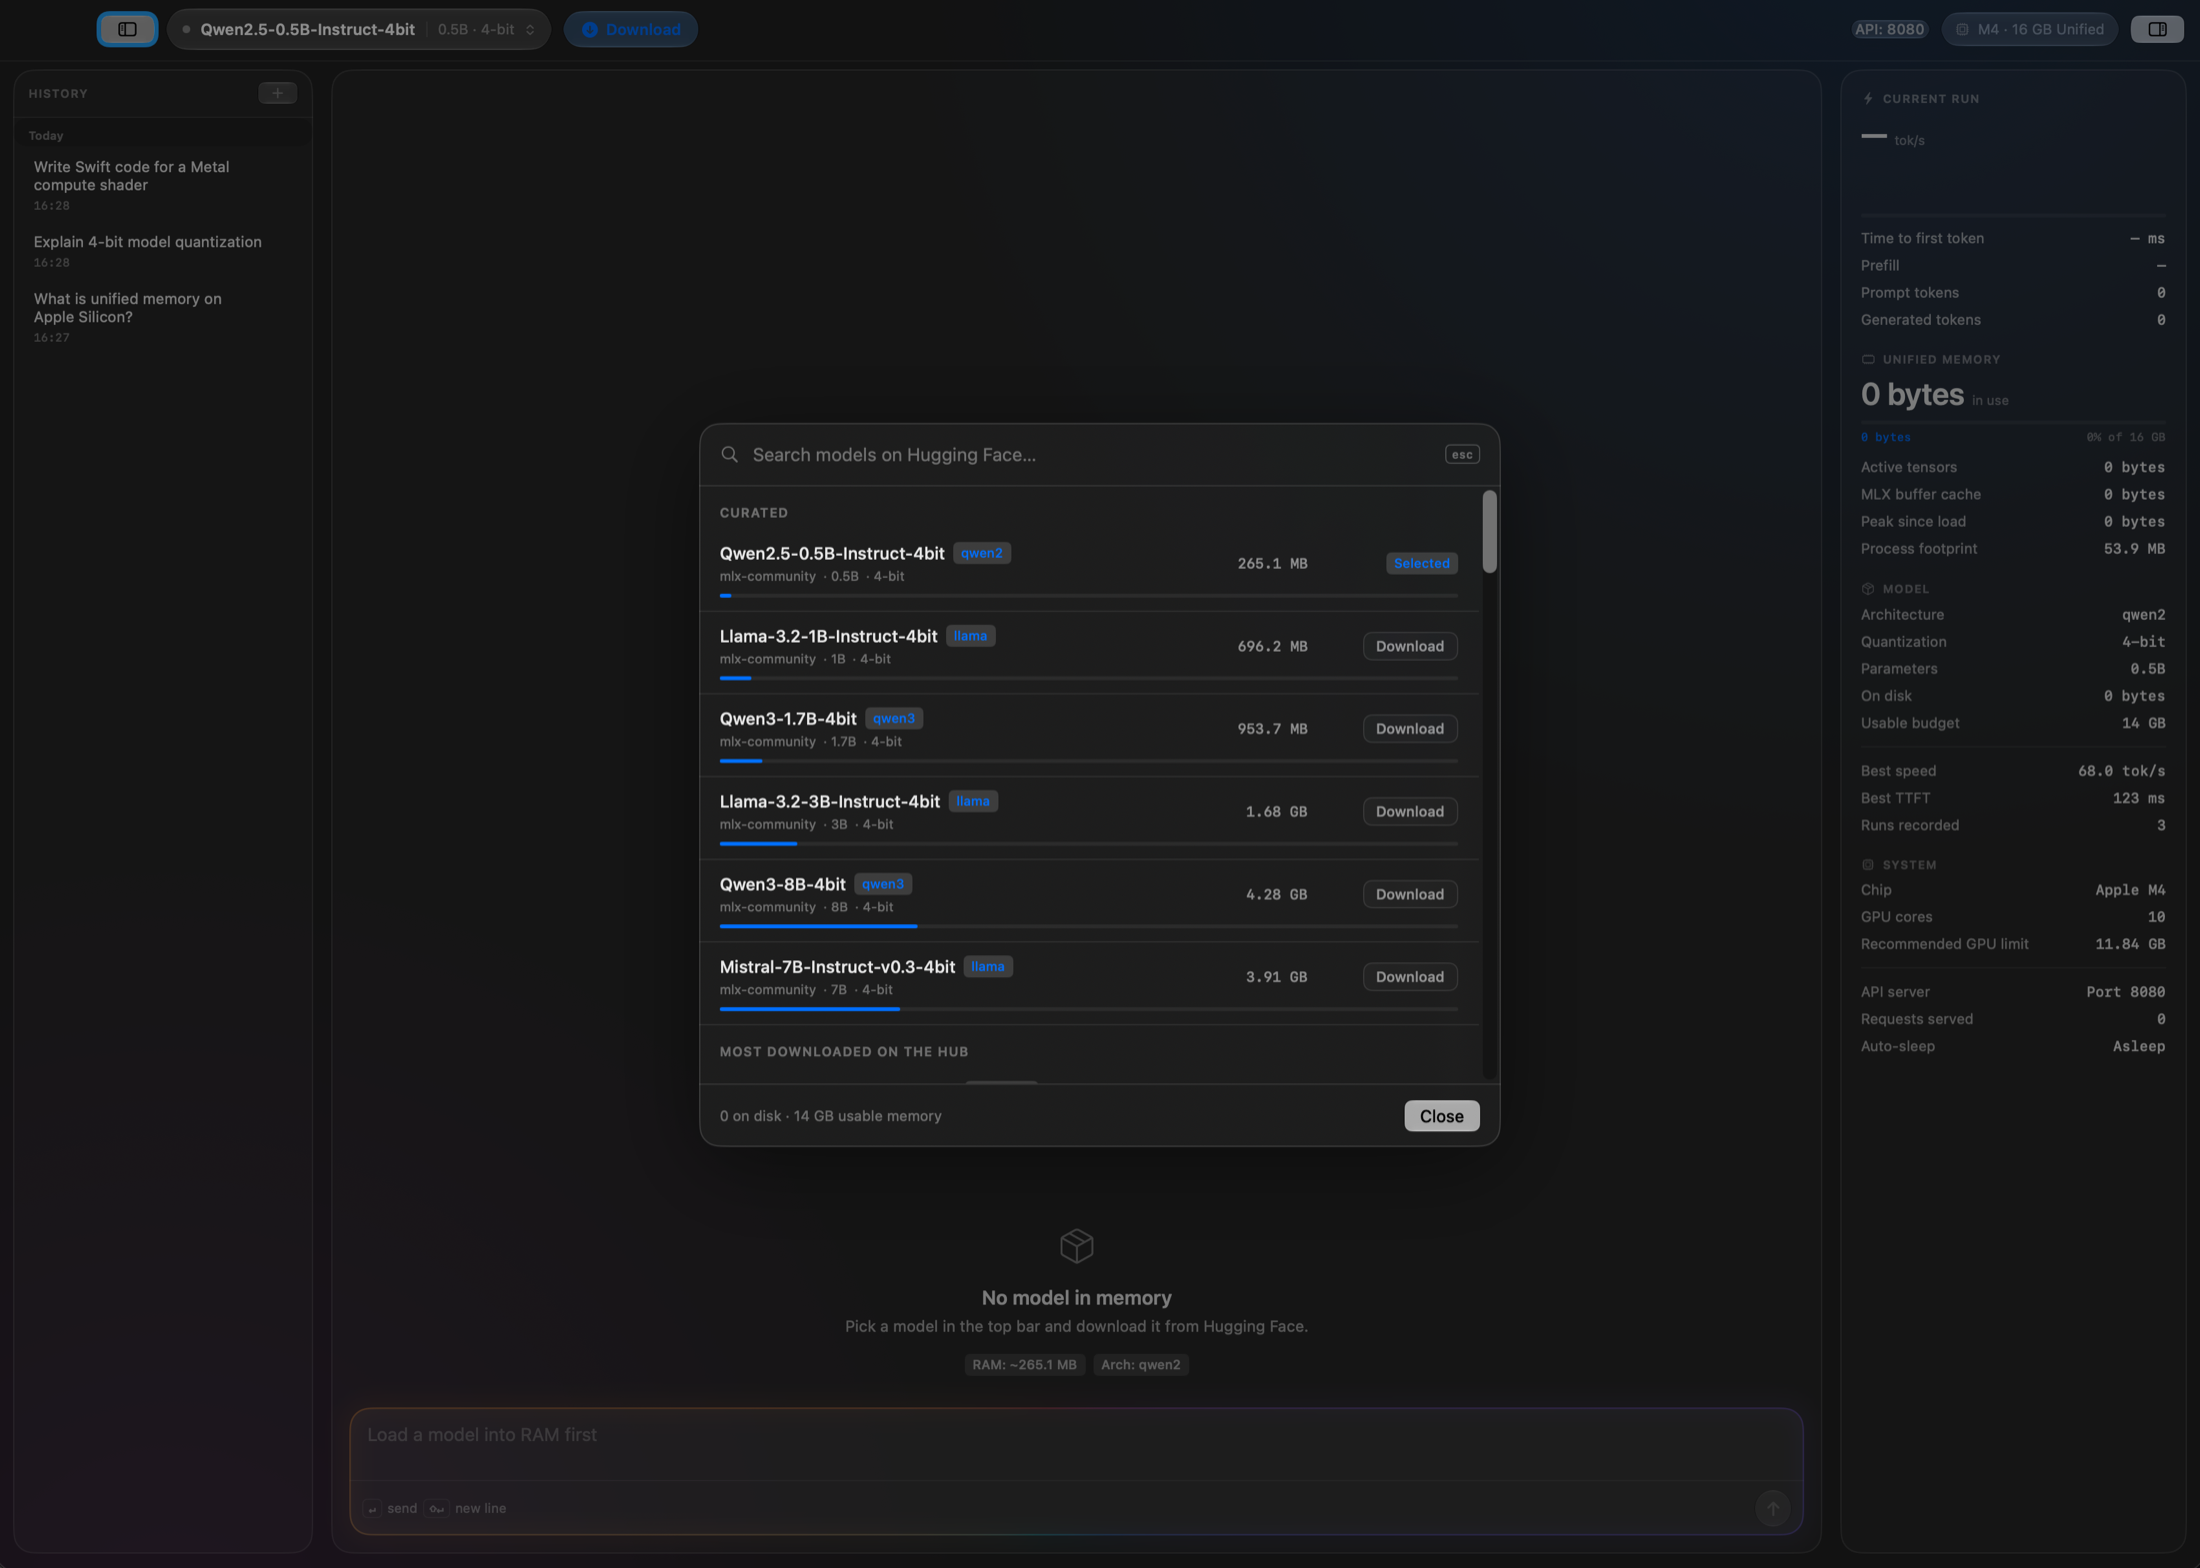Open history item Explain 4-bit model quantization
Viewport: 2200px width, 1568px height.
click(162, 251)
